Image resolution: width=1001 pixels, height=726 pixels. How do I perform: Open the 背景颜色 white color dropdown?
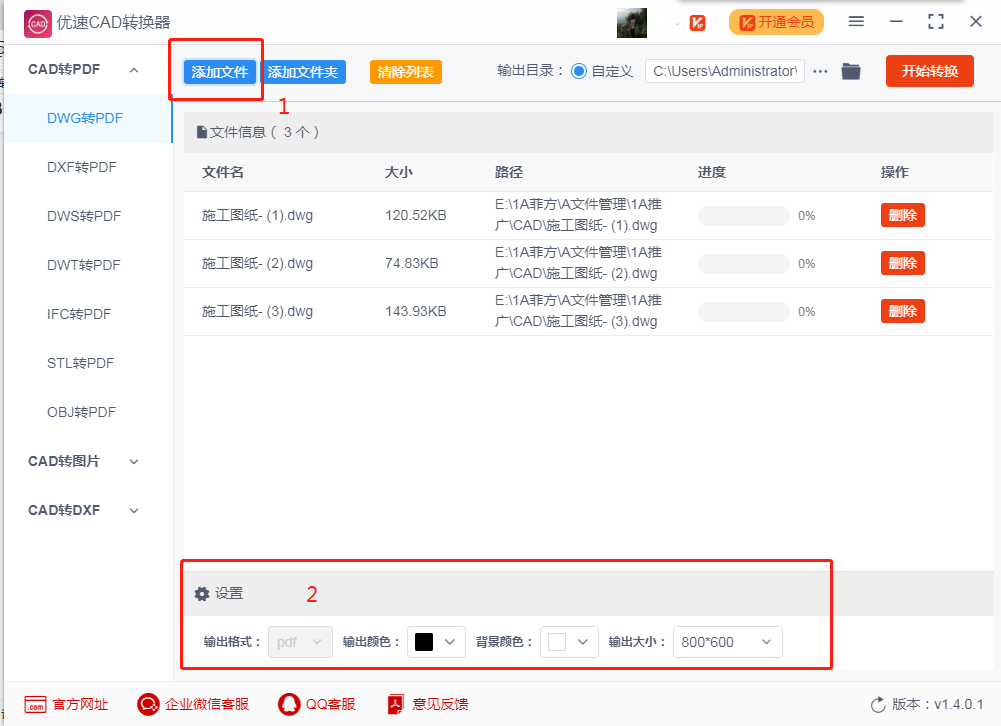(569, 642)
